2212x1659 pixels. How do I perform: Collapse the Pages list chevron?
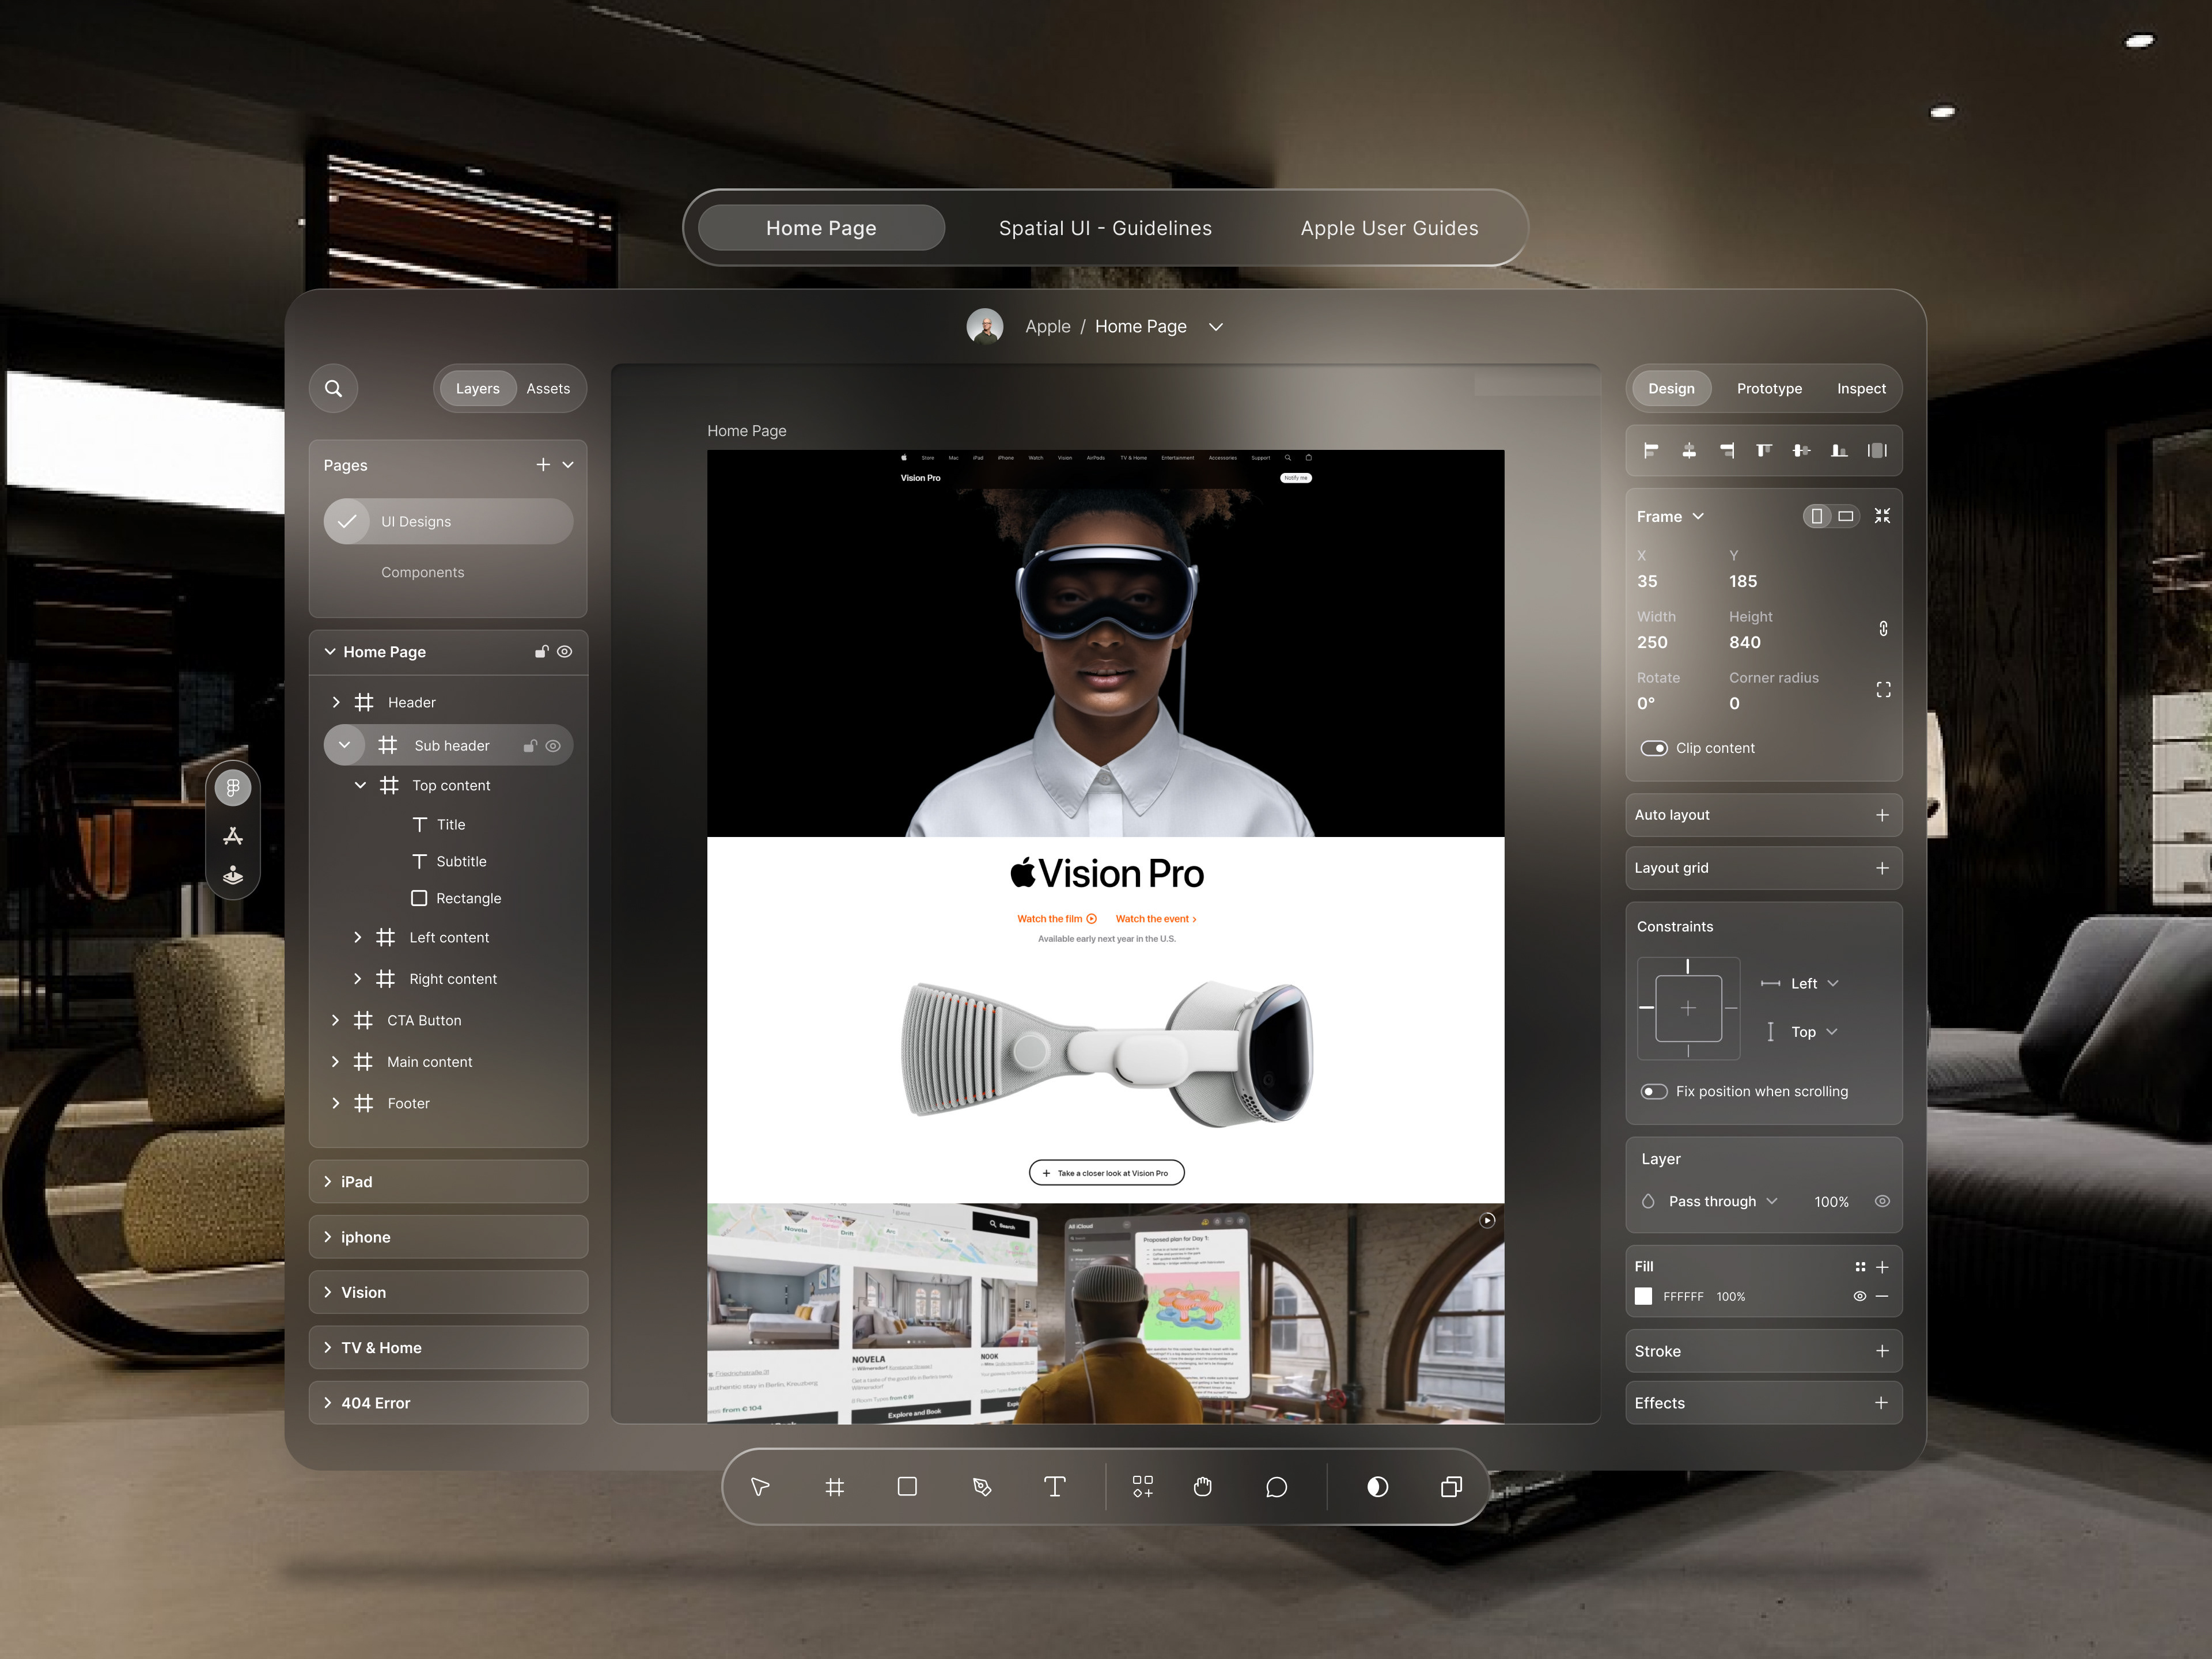click(568, 465)
